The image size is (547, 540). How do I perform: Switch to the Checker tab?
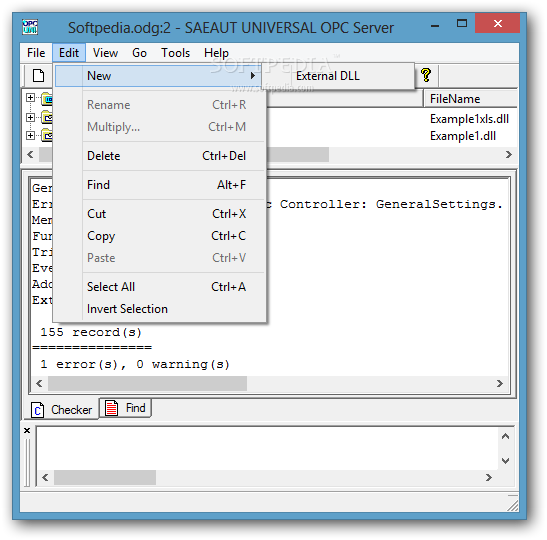pos(61,409)
